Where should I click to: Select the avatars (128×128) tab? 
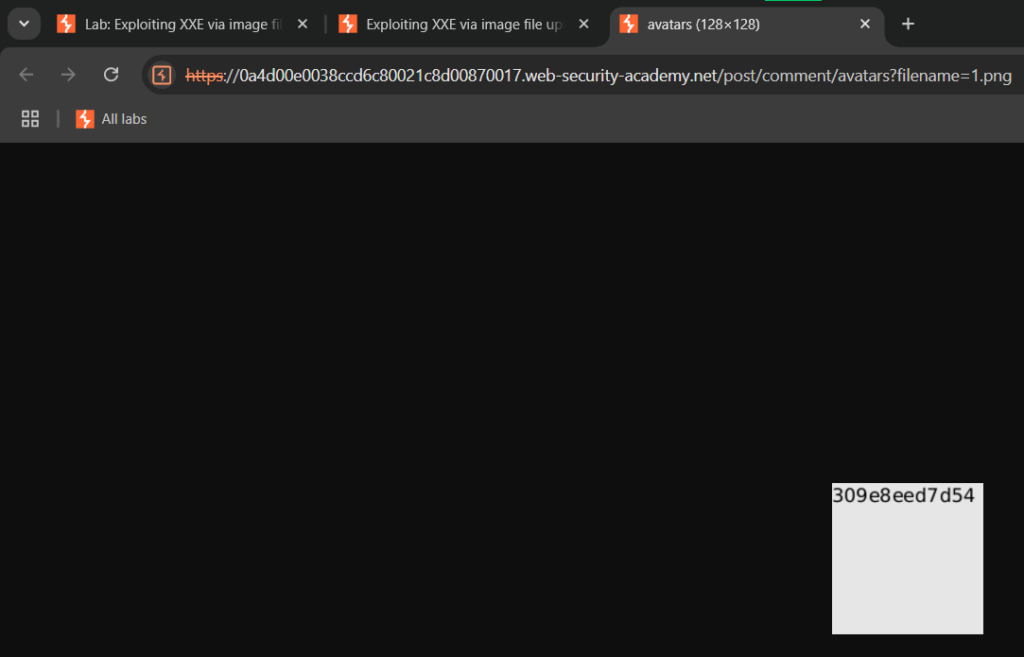746,24
